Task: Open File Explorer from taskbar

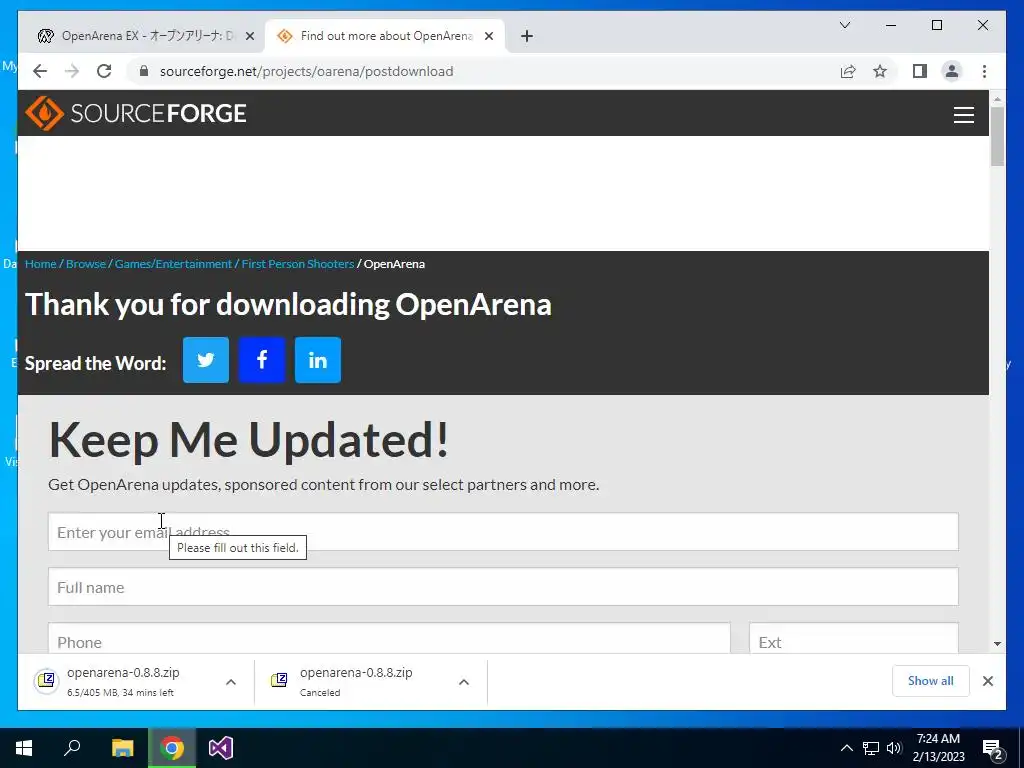Action: point(122,748)
